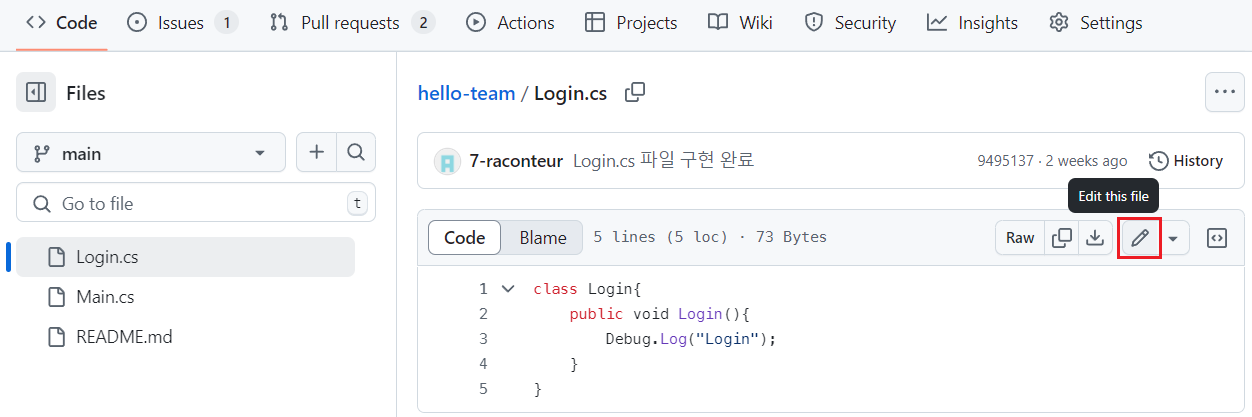Open the file History
Image resolution: width=1252 pixels, height=417 pixels.
(1186, 161)
